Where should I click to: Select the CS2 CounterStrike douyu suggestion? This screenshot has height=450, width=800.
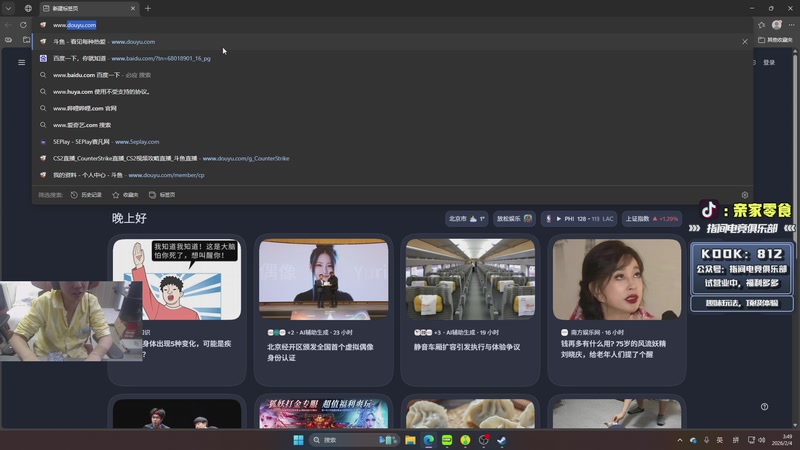click(392, 159)
